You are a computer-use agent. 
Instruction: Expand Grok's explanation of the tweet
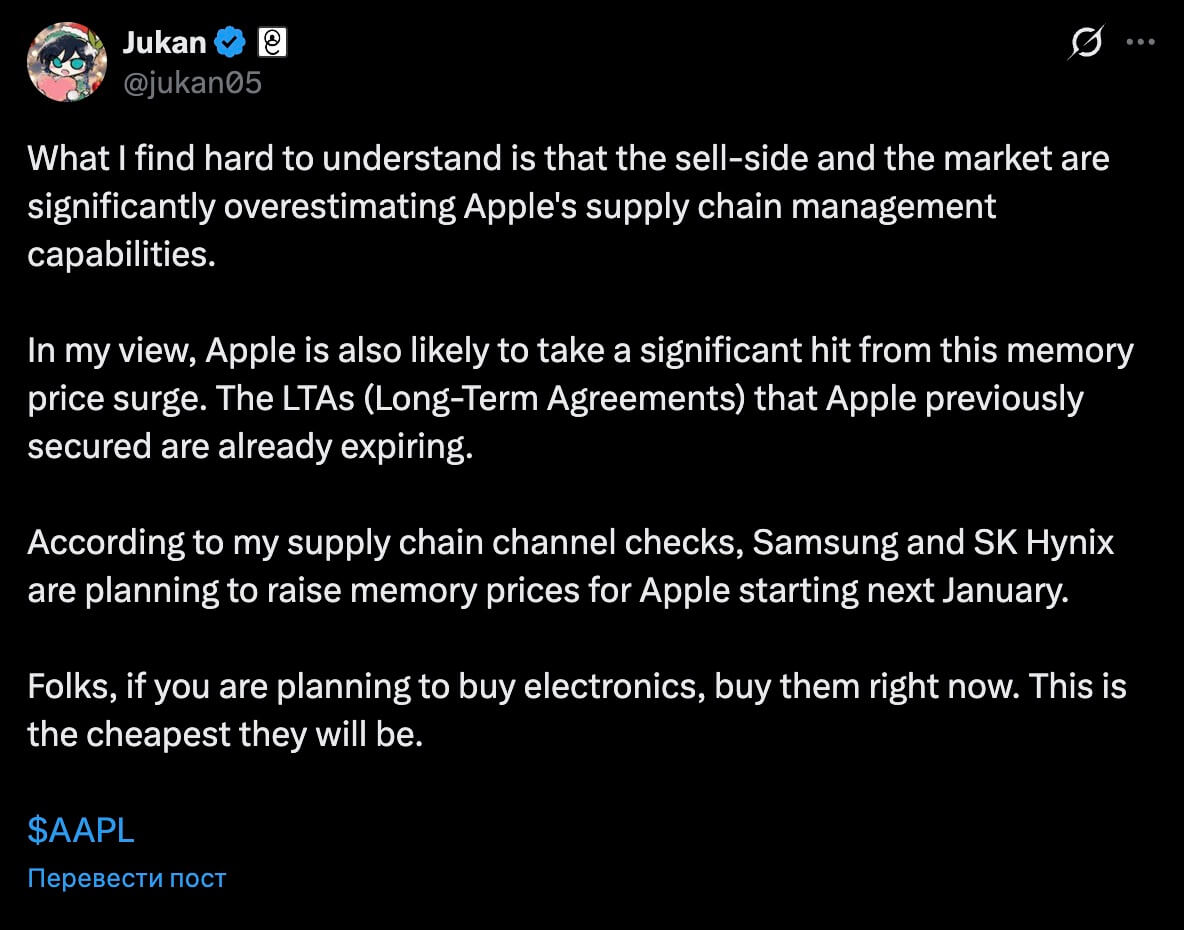click(1087, 42)
